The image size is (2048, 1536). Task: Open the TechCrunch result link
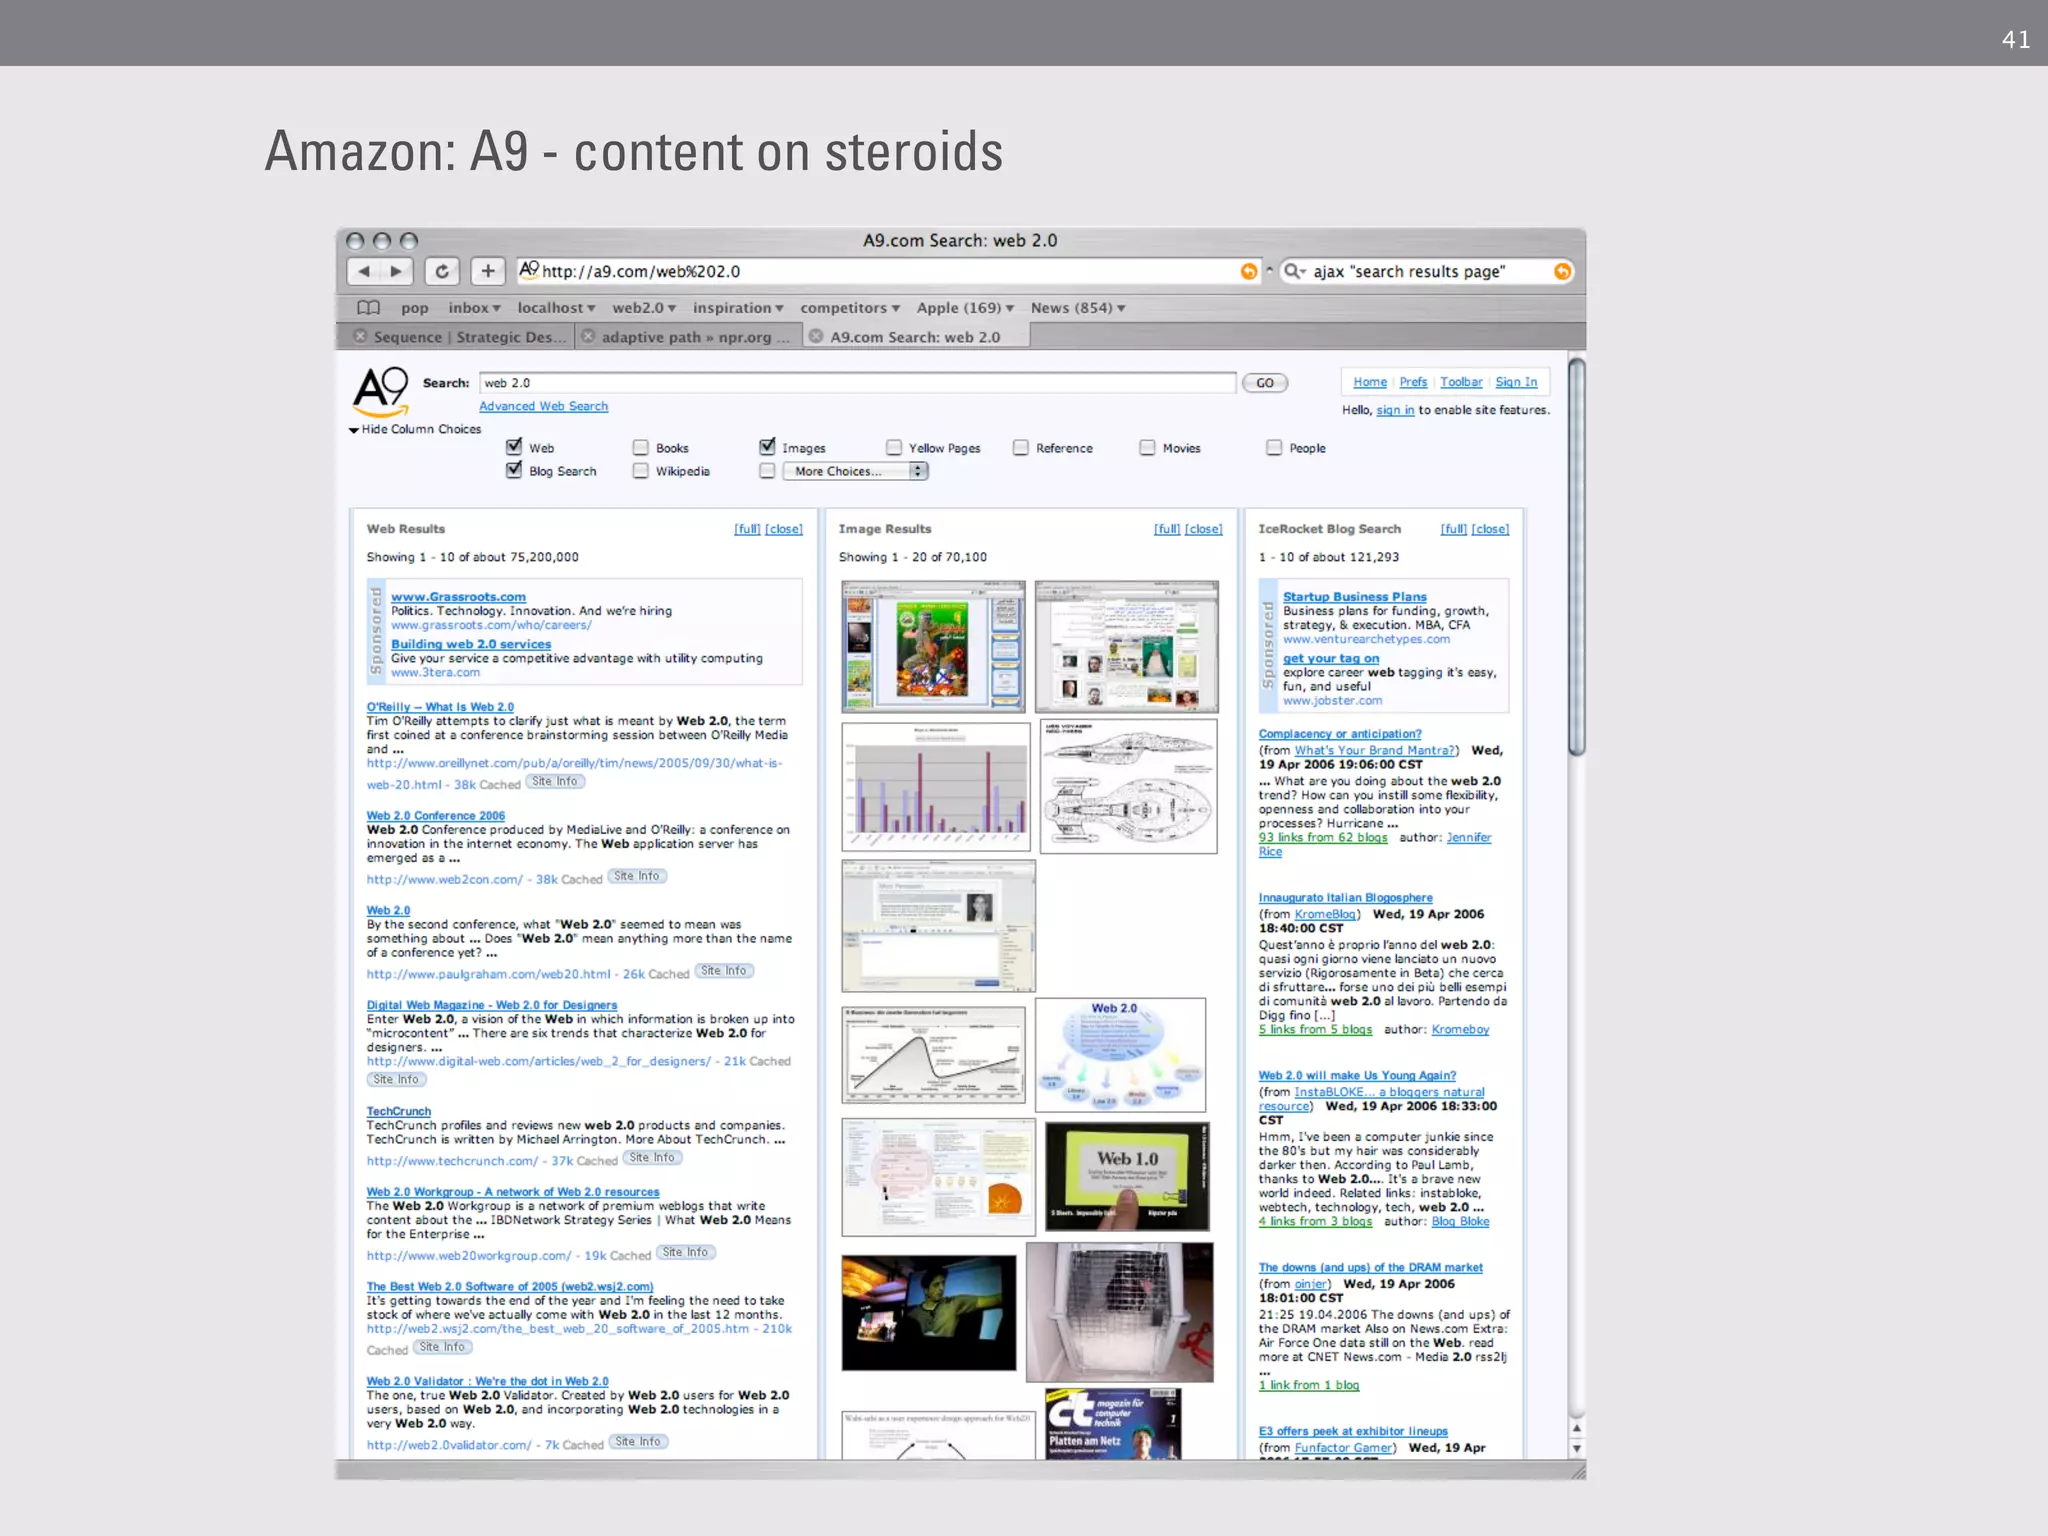(x=398, y=1111)
